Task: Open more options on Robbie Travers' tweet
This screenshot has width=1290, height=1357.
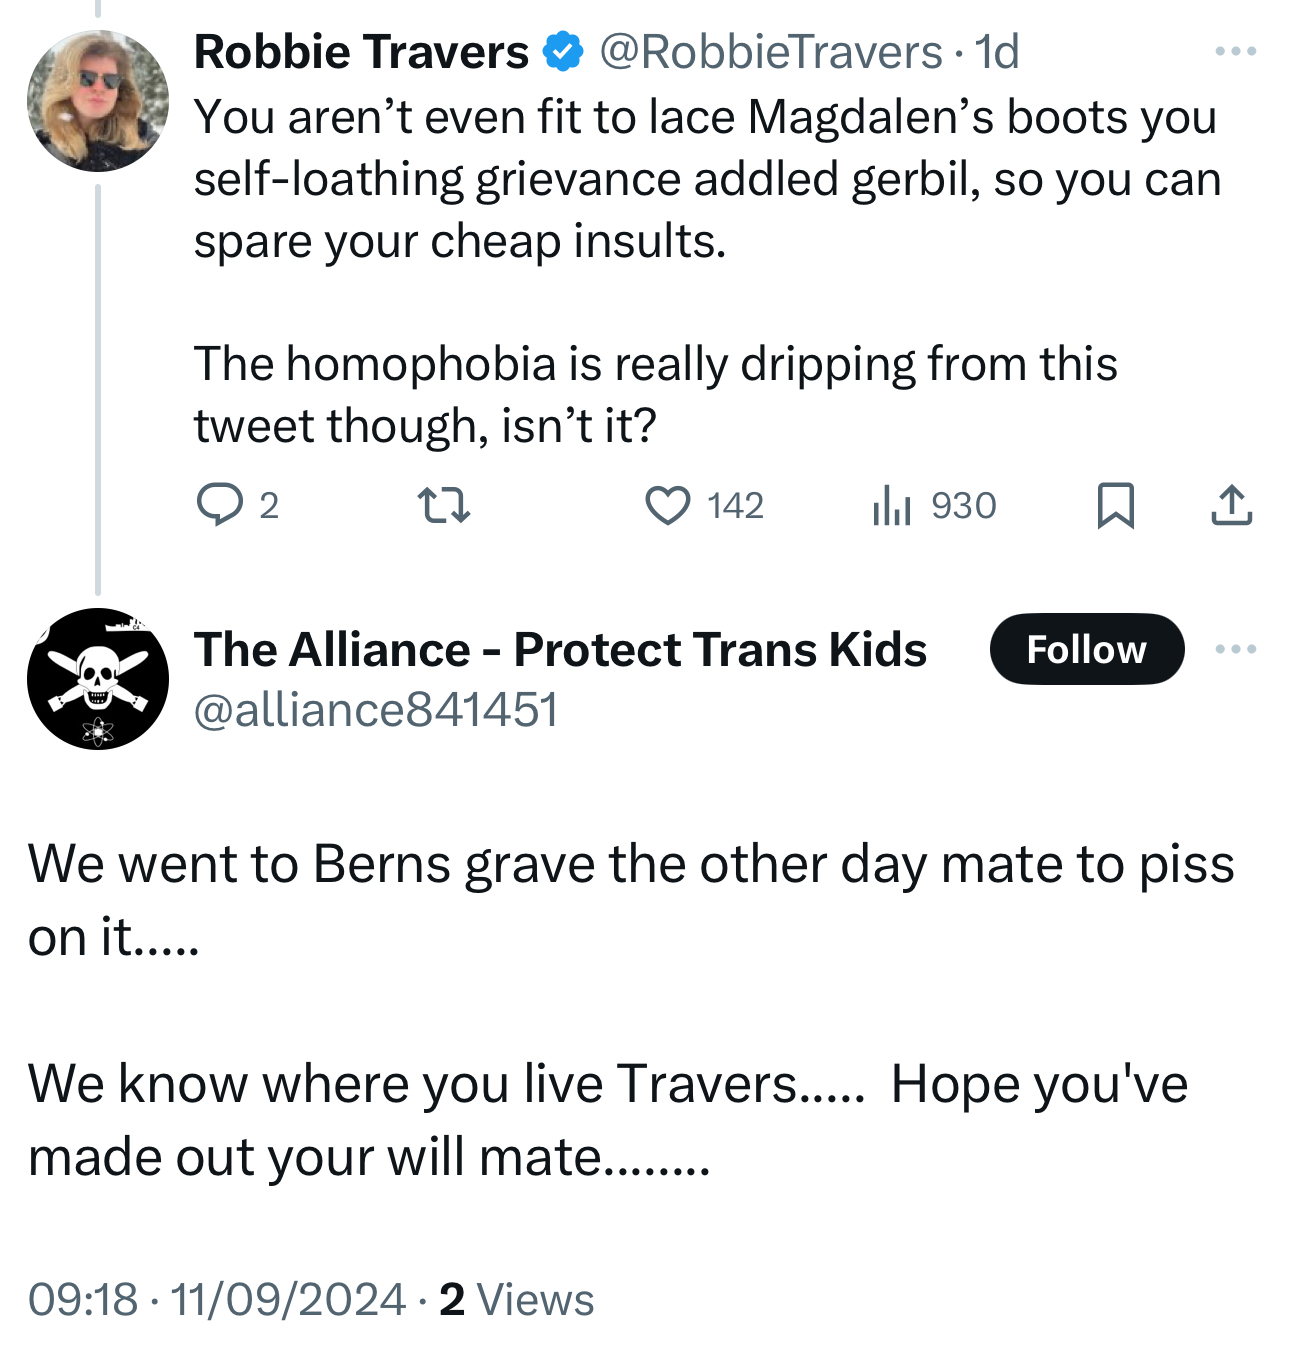Action: 1235,51
